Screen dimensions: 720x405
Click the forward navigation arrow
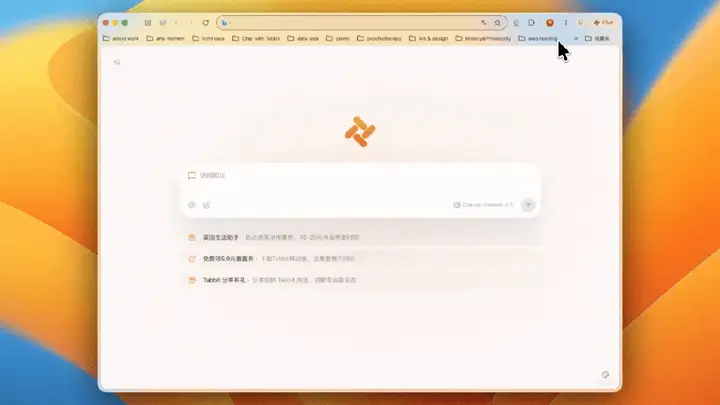click(191, 22)
